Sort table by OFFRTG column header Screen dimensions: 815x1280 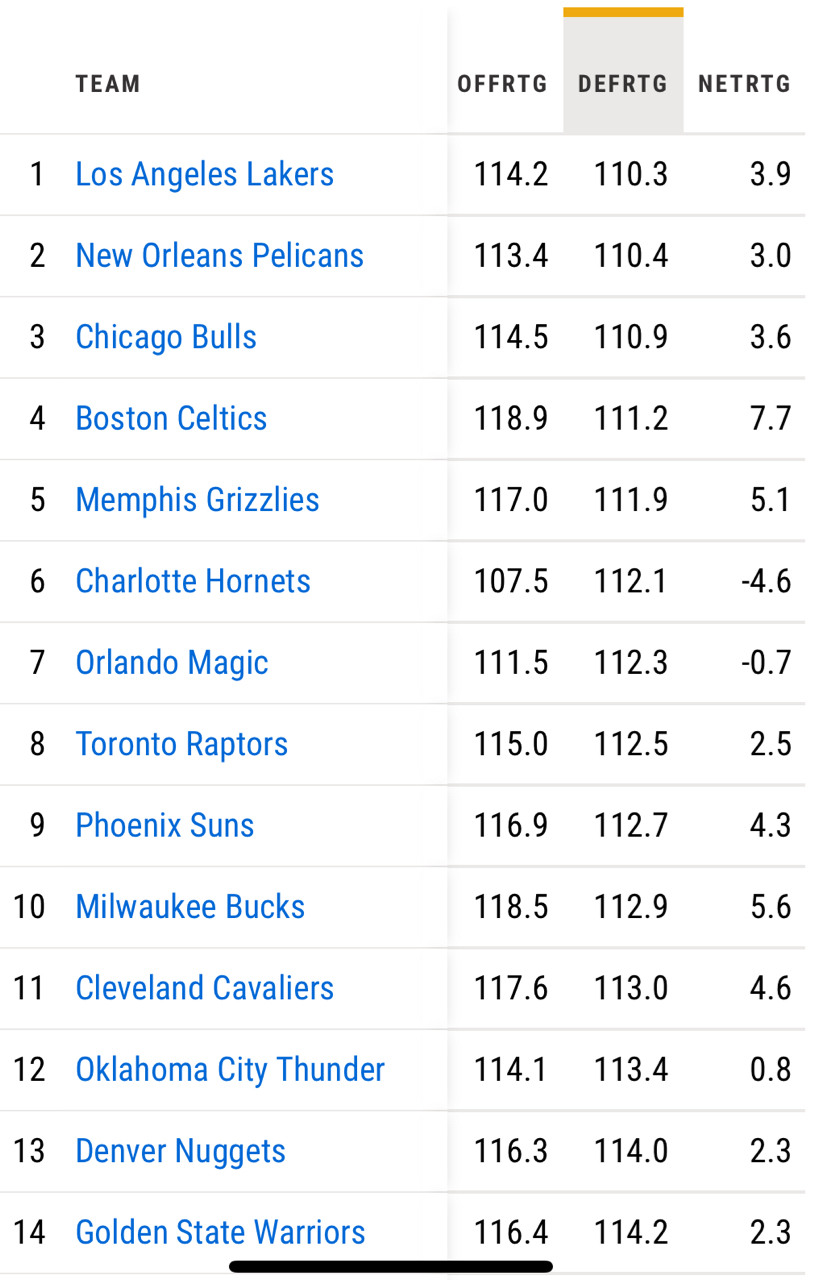tap(502, 84)
